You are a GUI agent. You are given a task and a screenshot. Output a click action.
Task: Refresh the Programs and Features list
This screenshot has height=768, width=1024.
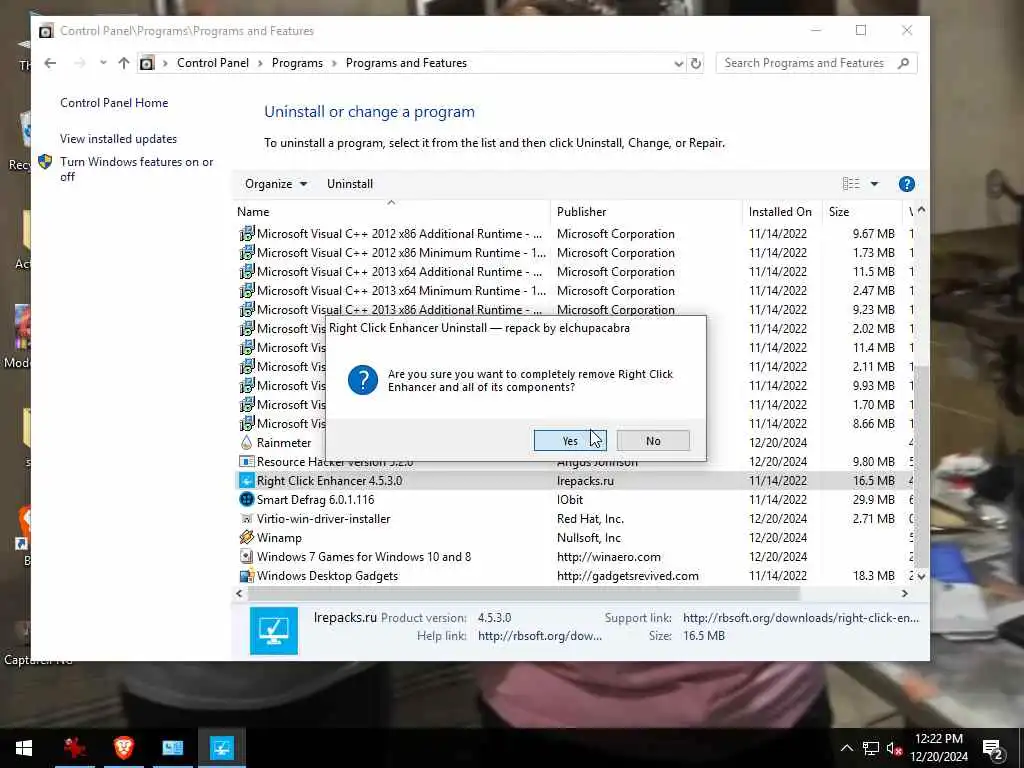(696, 63)
